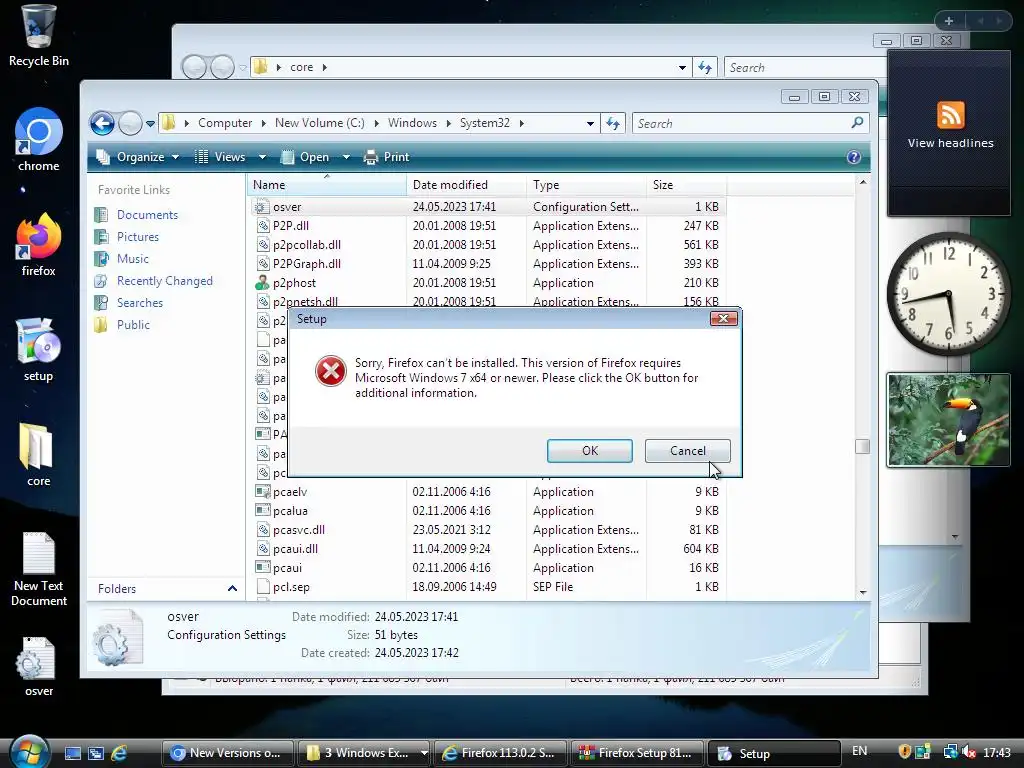The image size is (1024, 768).
Task: Select the New Text Document desktop icon
Action: pyautogui.click(x=38, y=568)
